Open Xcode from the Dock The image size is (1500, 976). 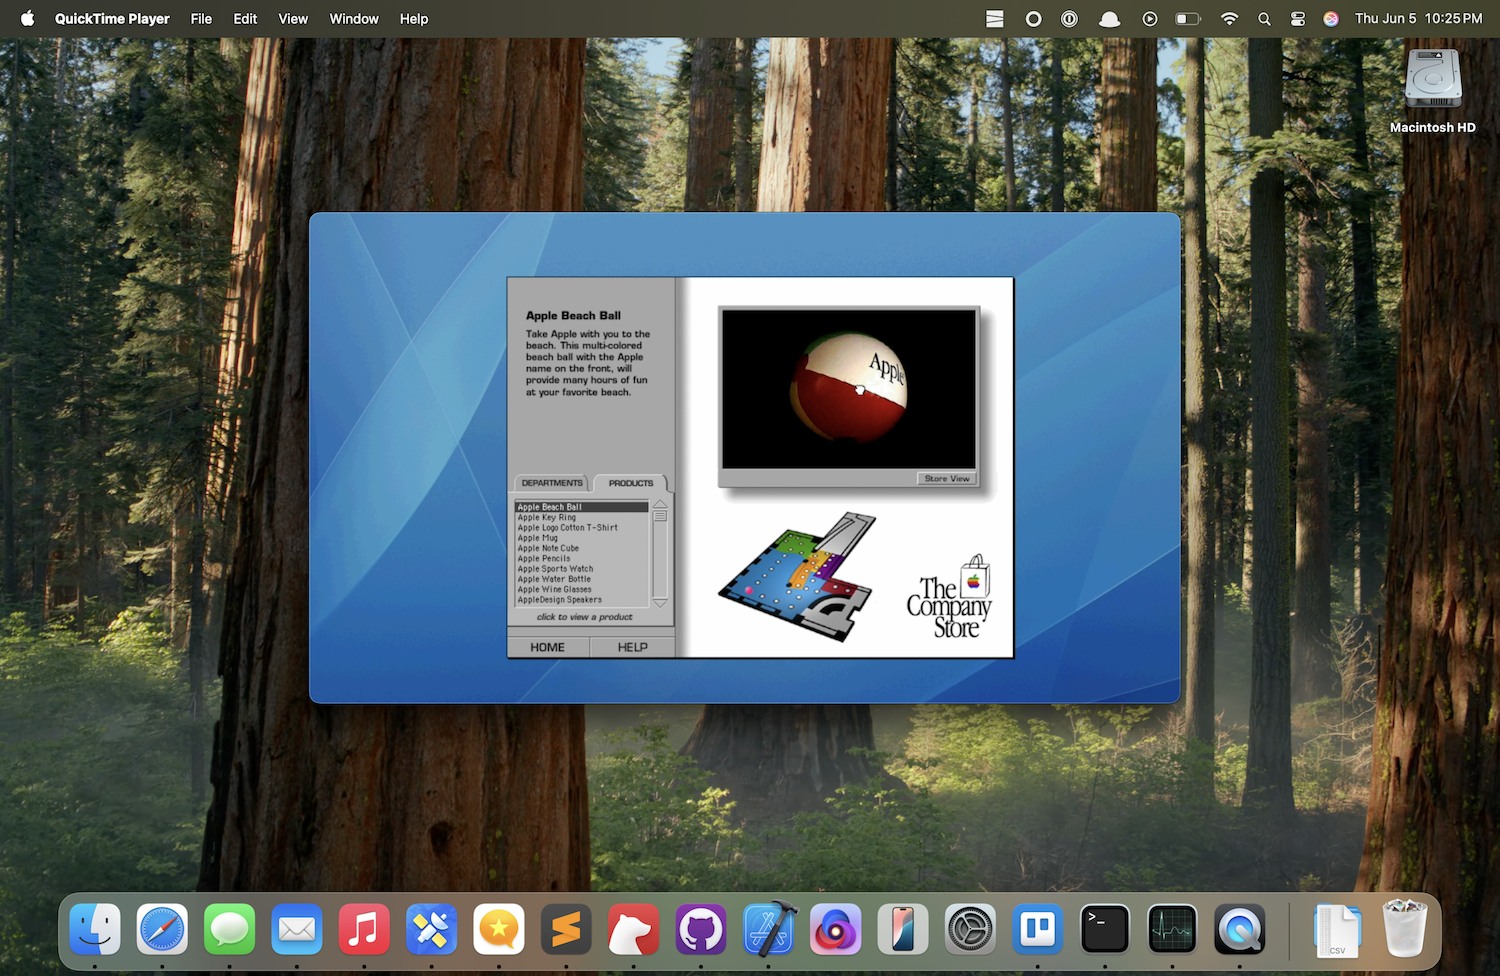[768, 929]
